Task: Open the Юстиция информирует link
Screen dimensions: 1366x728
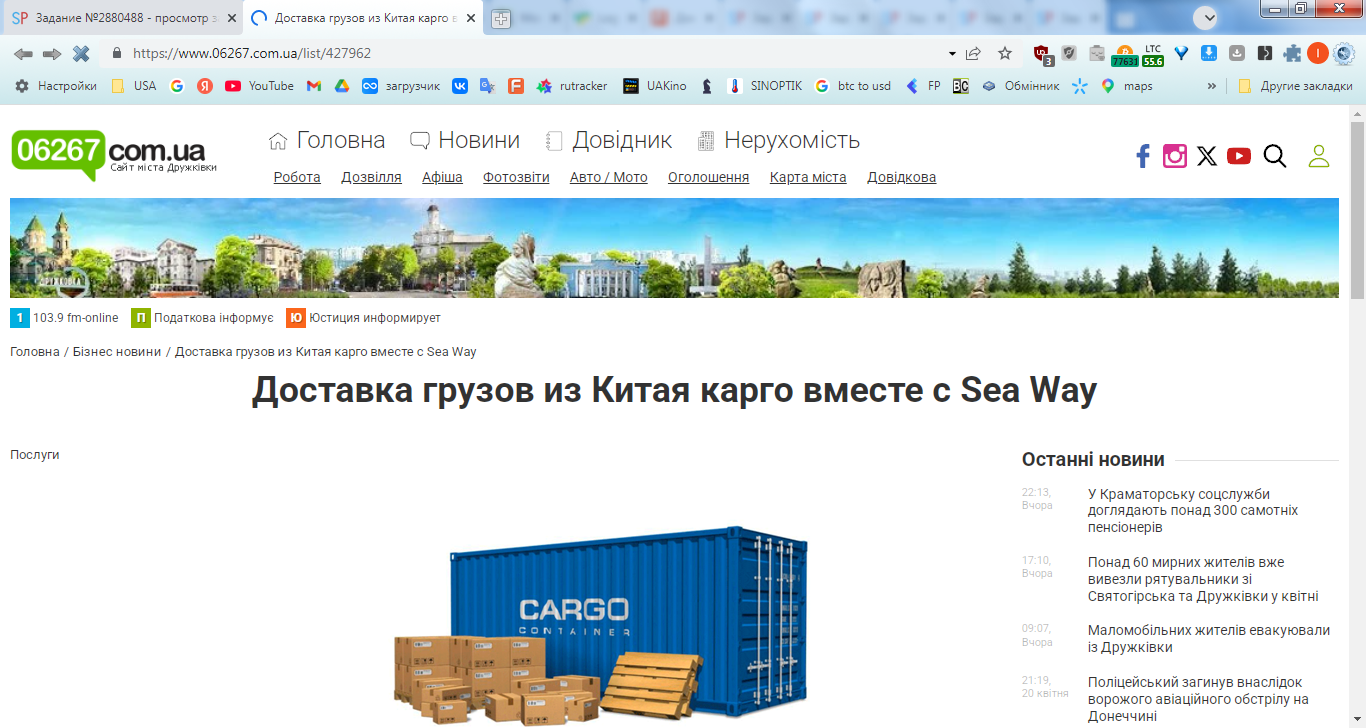Action: pos(363,318)
